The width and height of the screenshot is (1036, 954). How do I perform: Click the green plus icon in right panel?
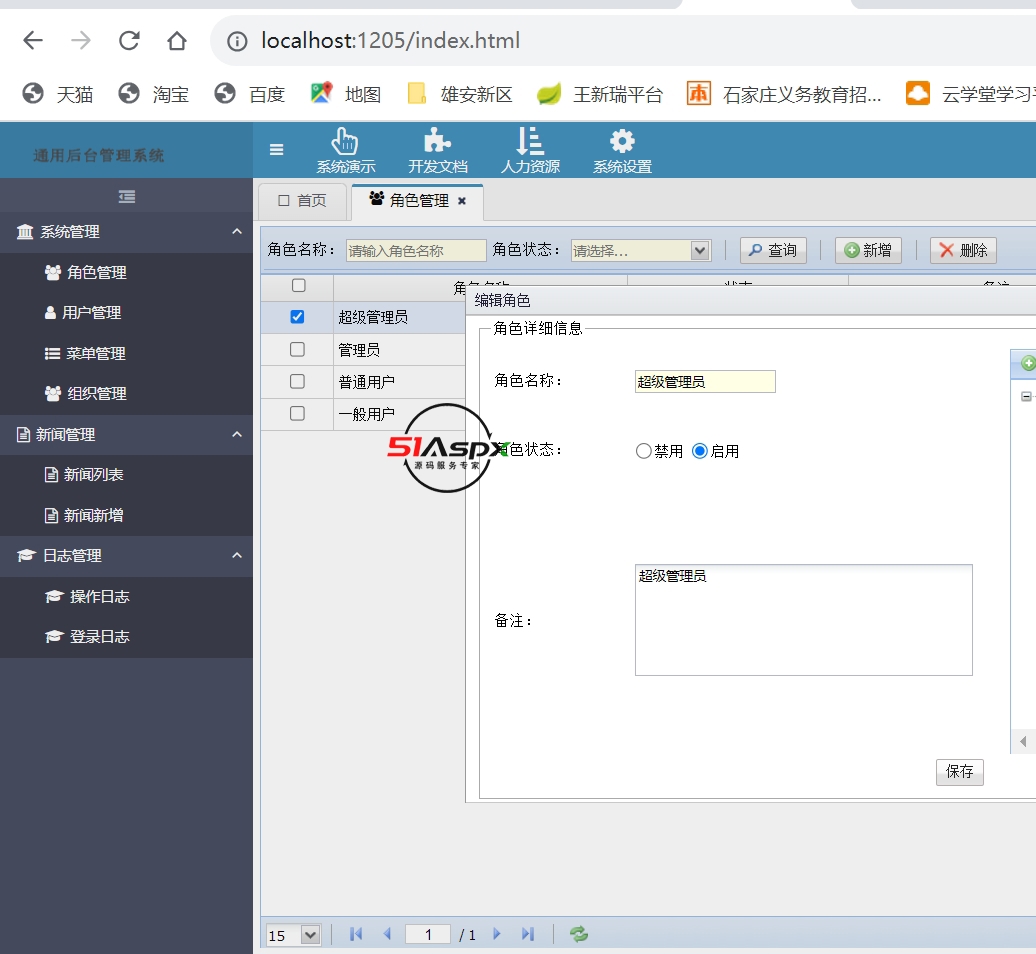1028,363
